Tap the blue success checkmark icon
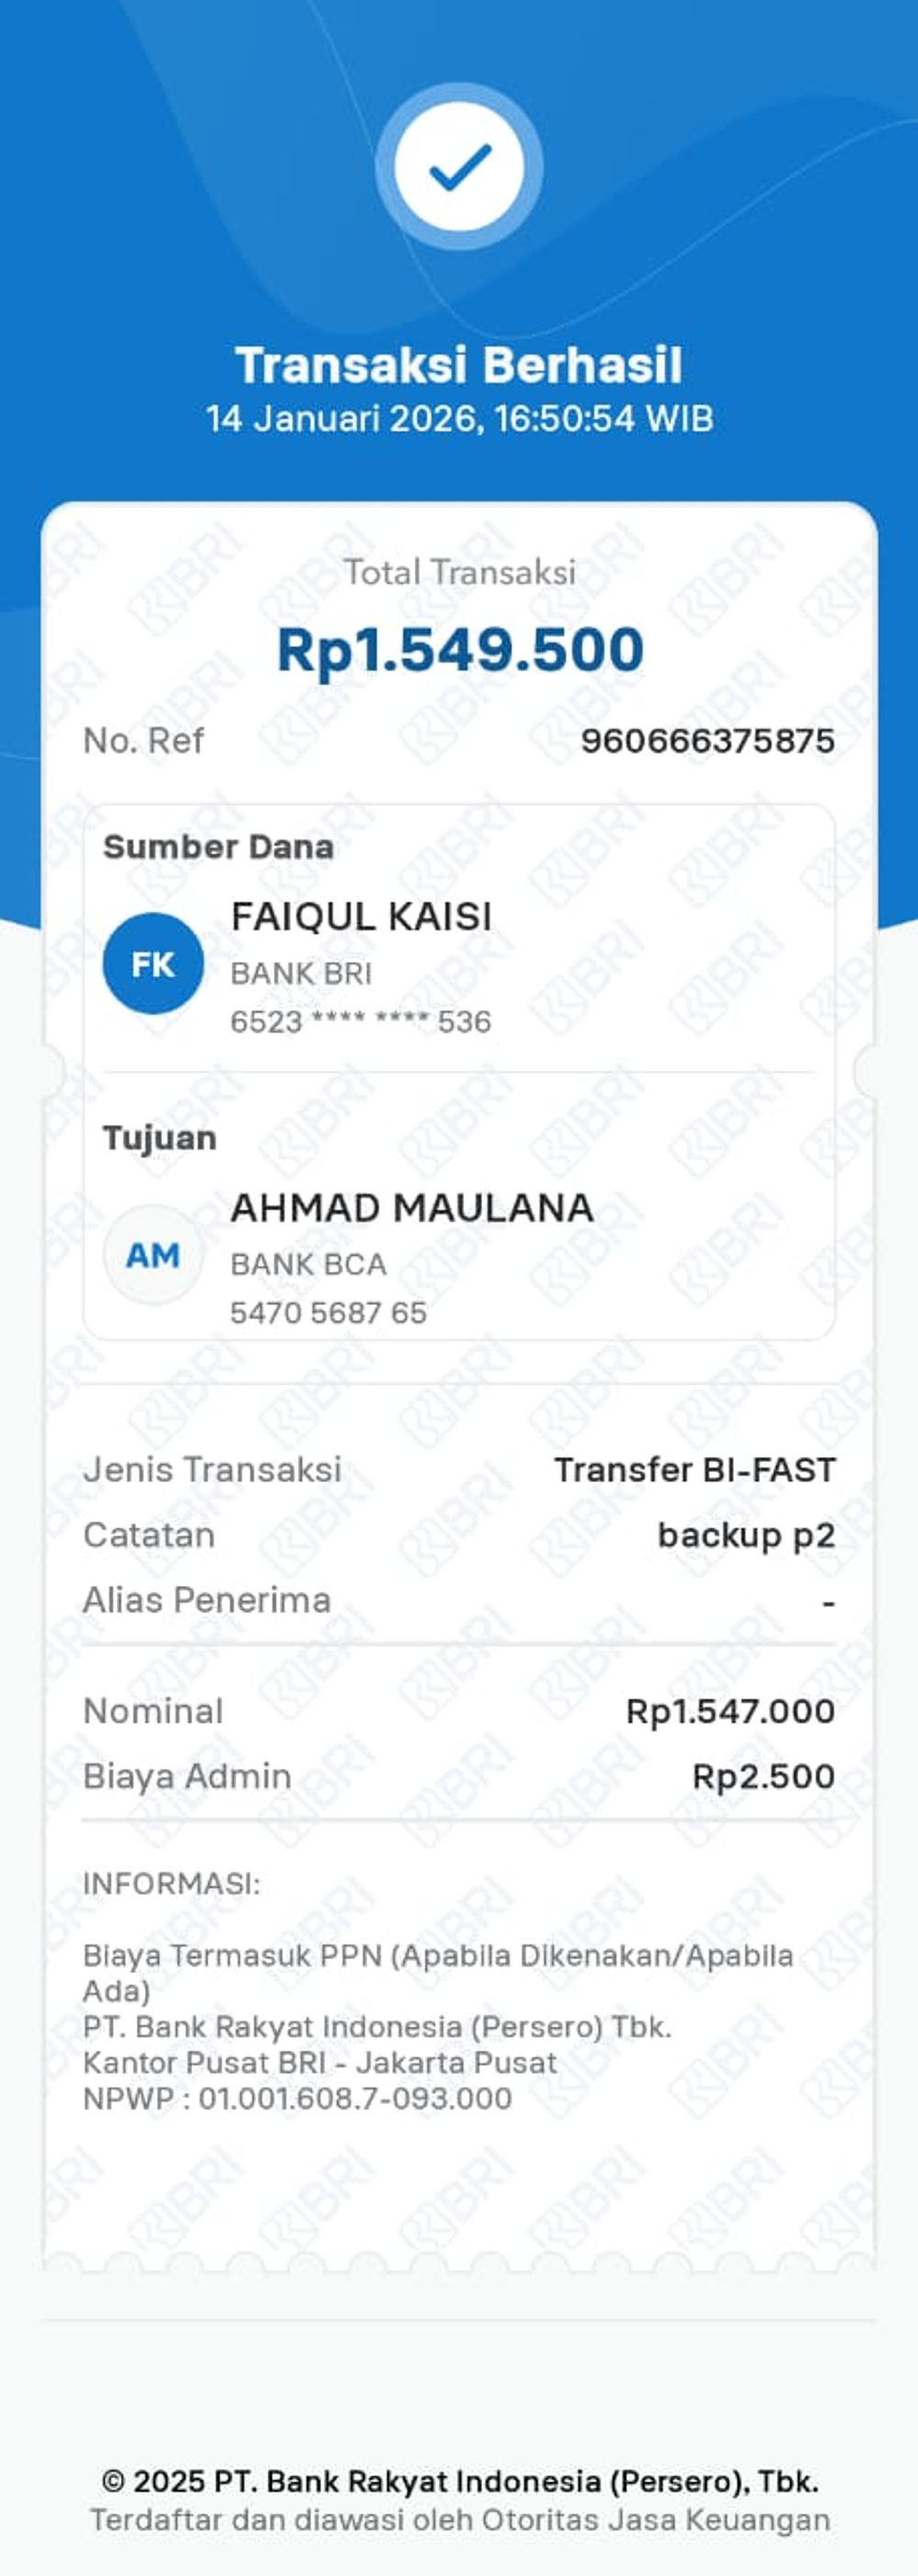The image size is (918, 2576). coord(459,166)
